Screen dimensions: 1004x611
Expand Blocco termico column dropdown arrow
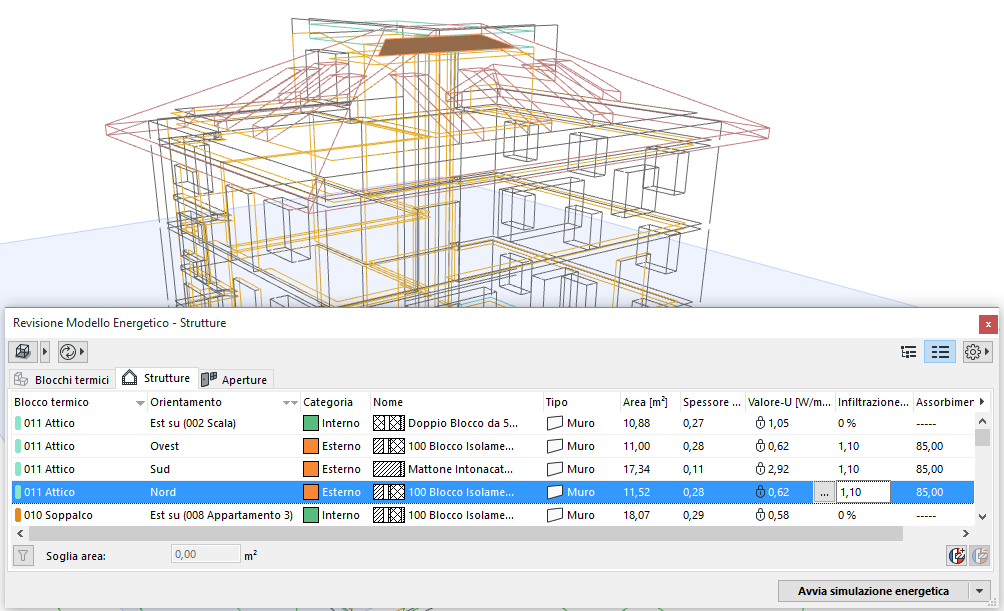click(x=140, y=403)
